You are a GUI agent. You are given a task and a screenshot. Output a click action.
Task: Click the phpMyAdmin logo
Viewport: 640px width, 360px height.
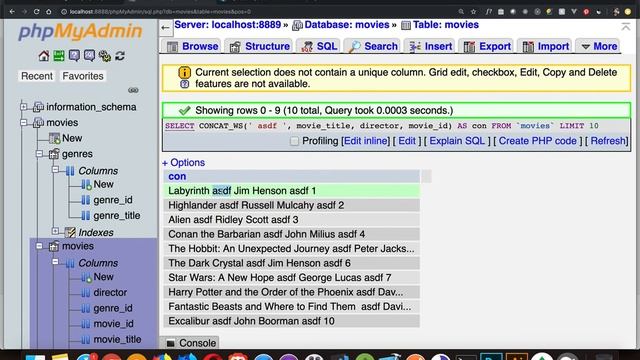(x=81, y=32)
